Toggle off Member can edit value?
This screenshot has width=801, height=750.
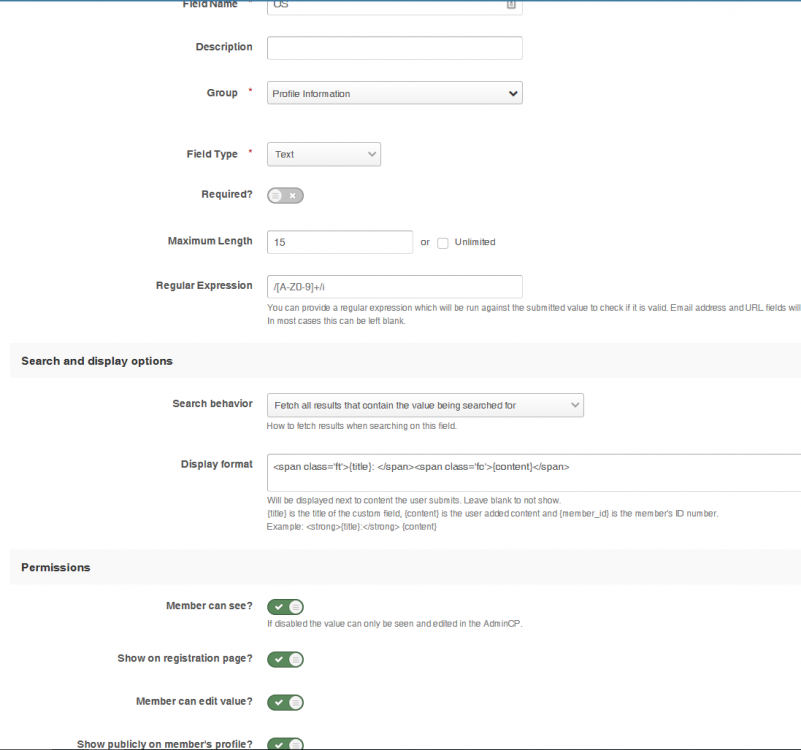(285, 702)
